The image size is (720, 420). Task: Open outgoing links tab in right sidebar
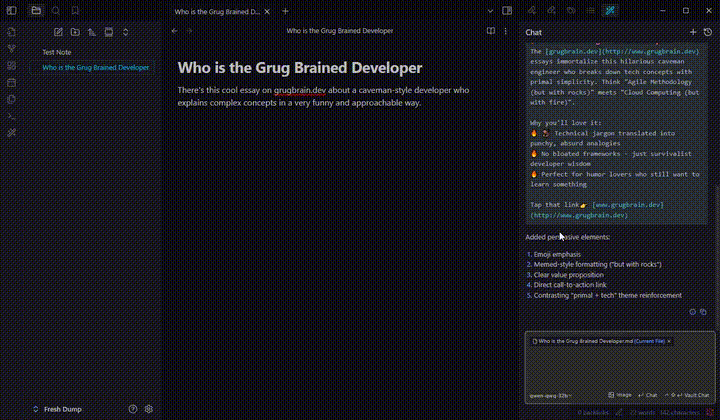[x=551, y=11]
